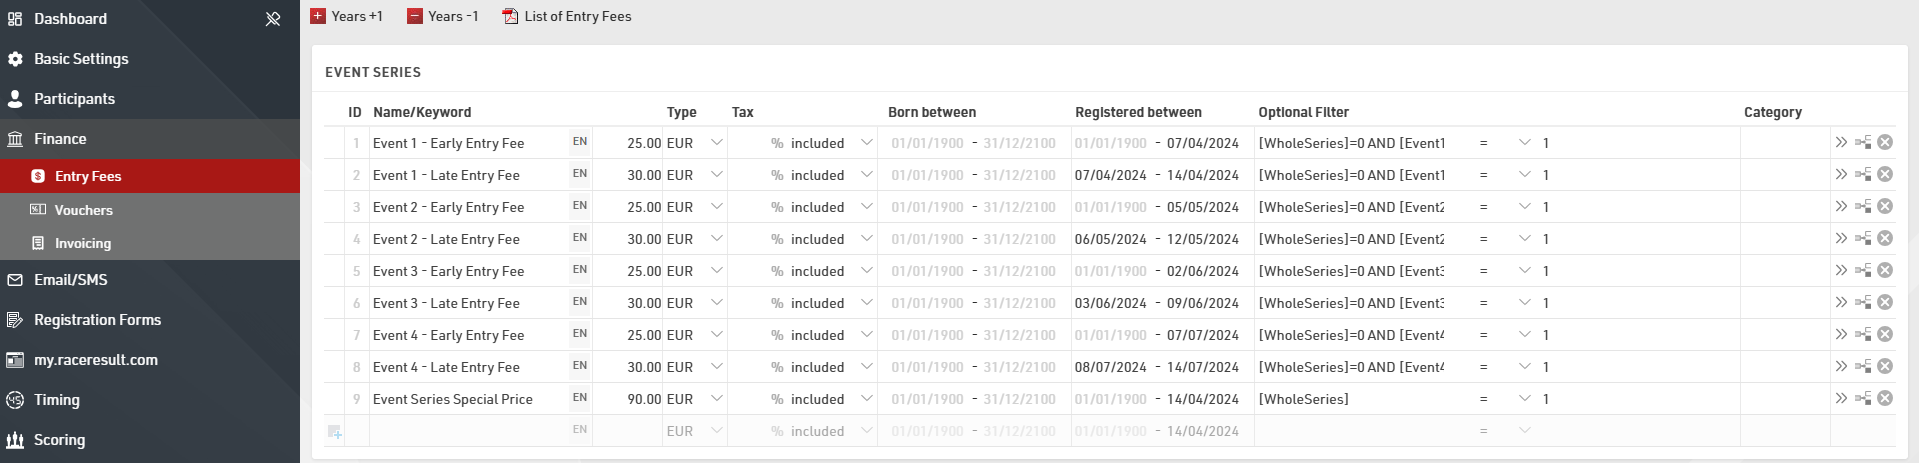Open the Vouchers submenu item
1919x463 pixels.
(x=83, y=210)
